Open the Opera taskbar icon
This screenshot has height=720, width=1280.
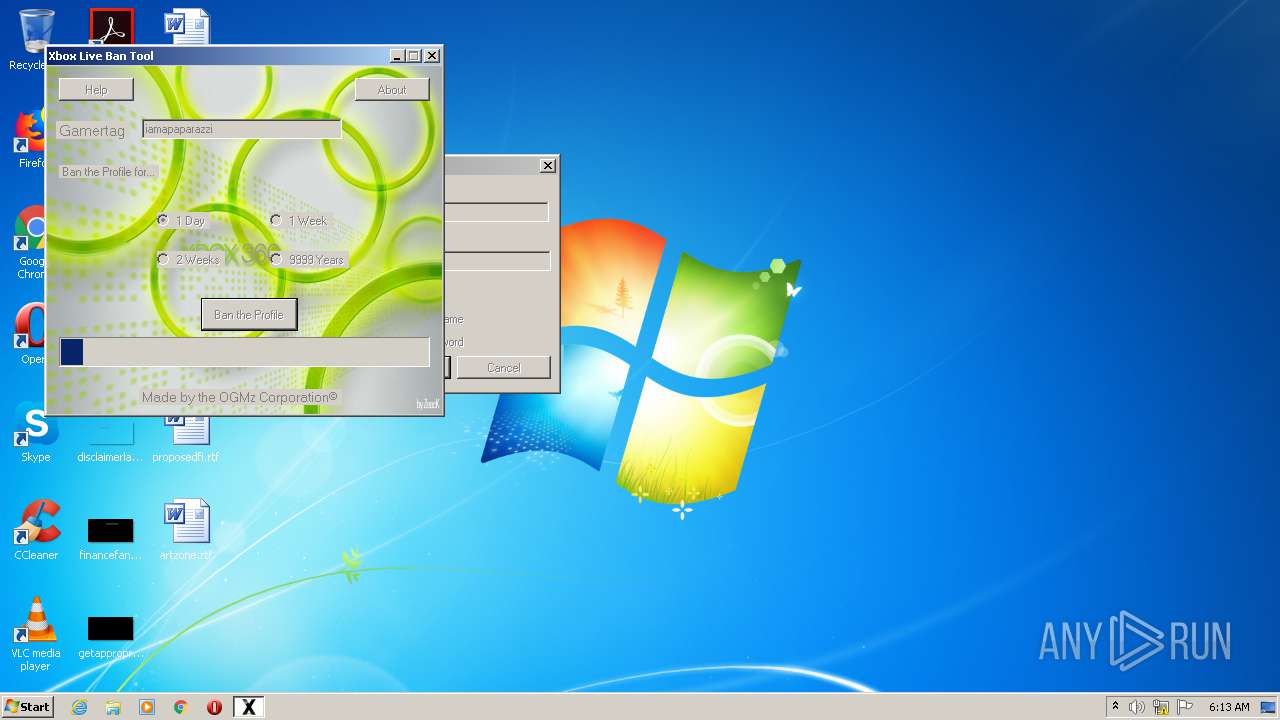214,707
